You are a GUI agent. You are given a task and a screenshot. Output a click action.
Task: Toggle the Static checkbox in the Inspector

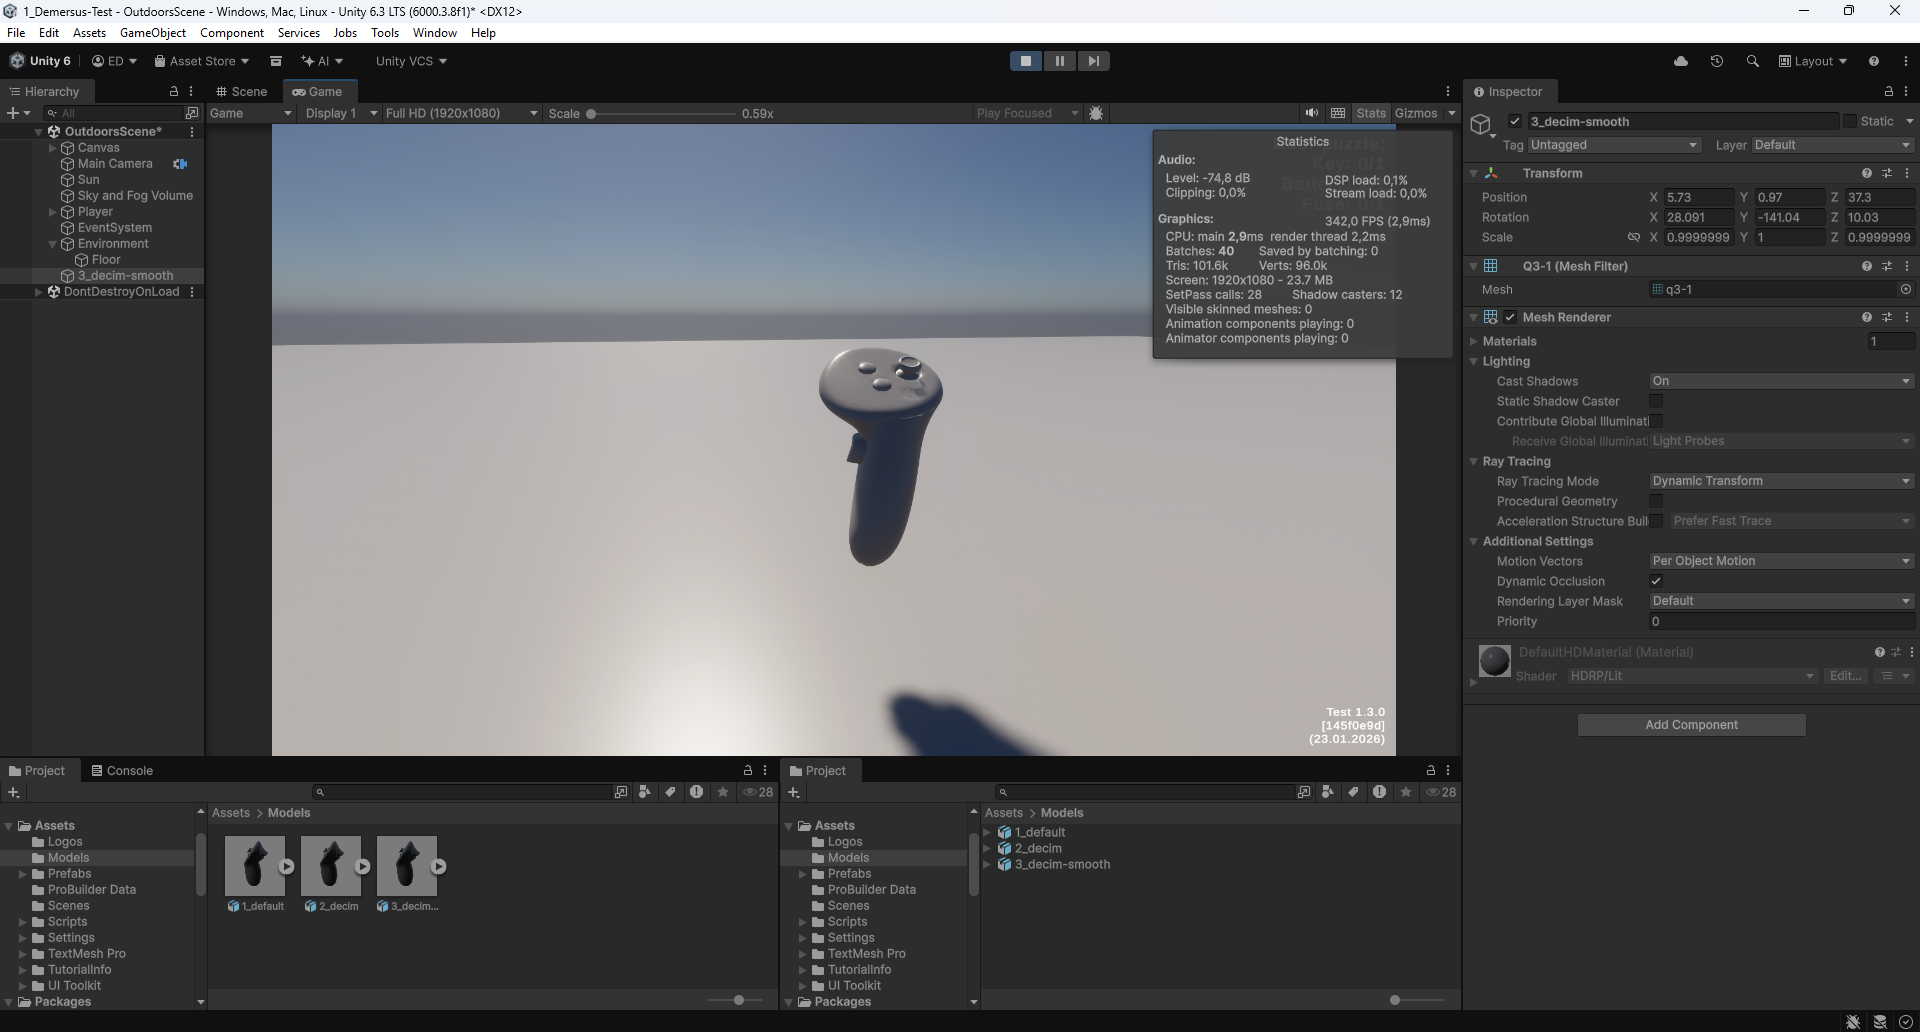point(1852,121)
